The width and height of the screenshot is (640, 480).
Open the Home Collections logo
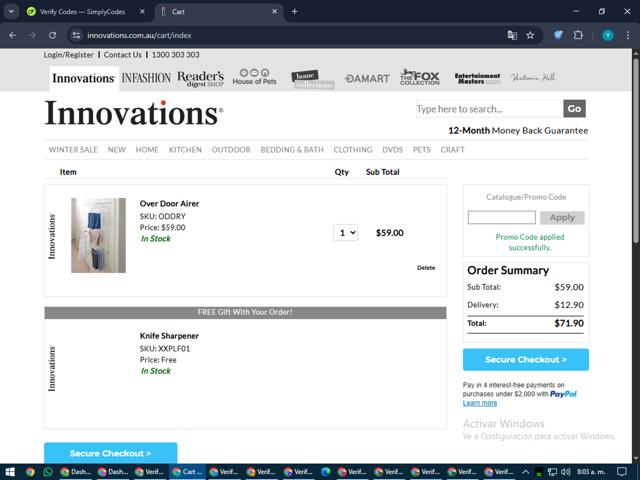point(312,80)
